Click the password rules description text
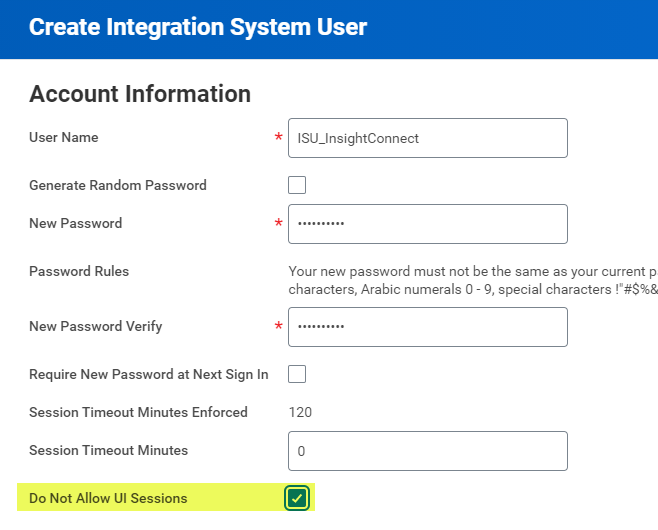This screenshot has height=530, width=658. tap(472, 280)
